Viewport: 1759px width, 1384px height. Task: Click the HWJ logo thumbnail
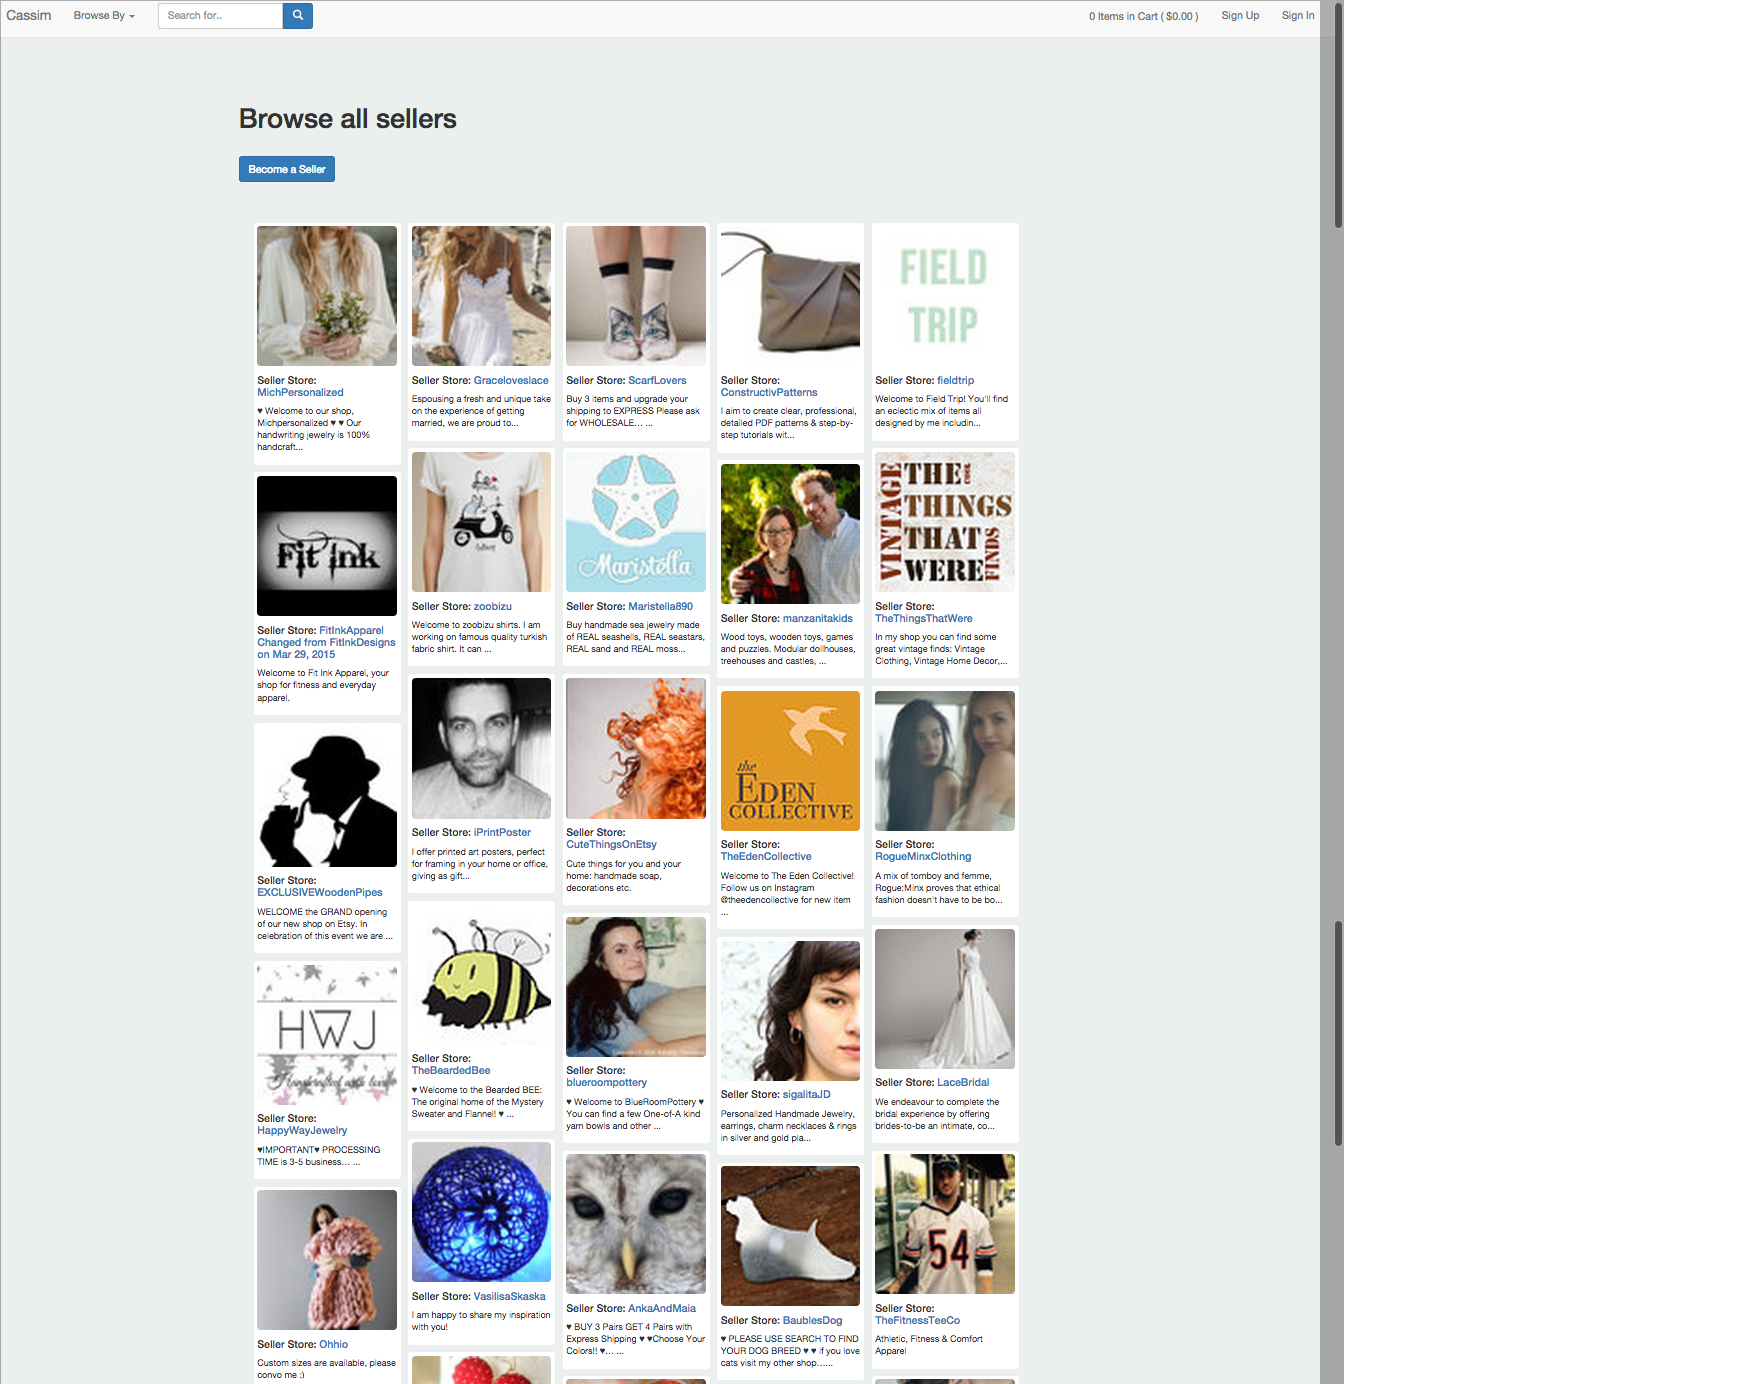pos(327,1034)
